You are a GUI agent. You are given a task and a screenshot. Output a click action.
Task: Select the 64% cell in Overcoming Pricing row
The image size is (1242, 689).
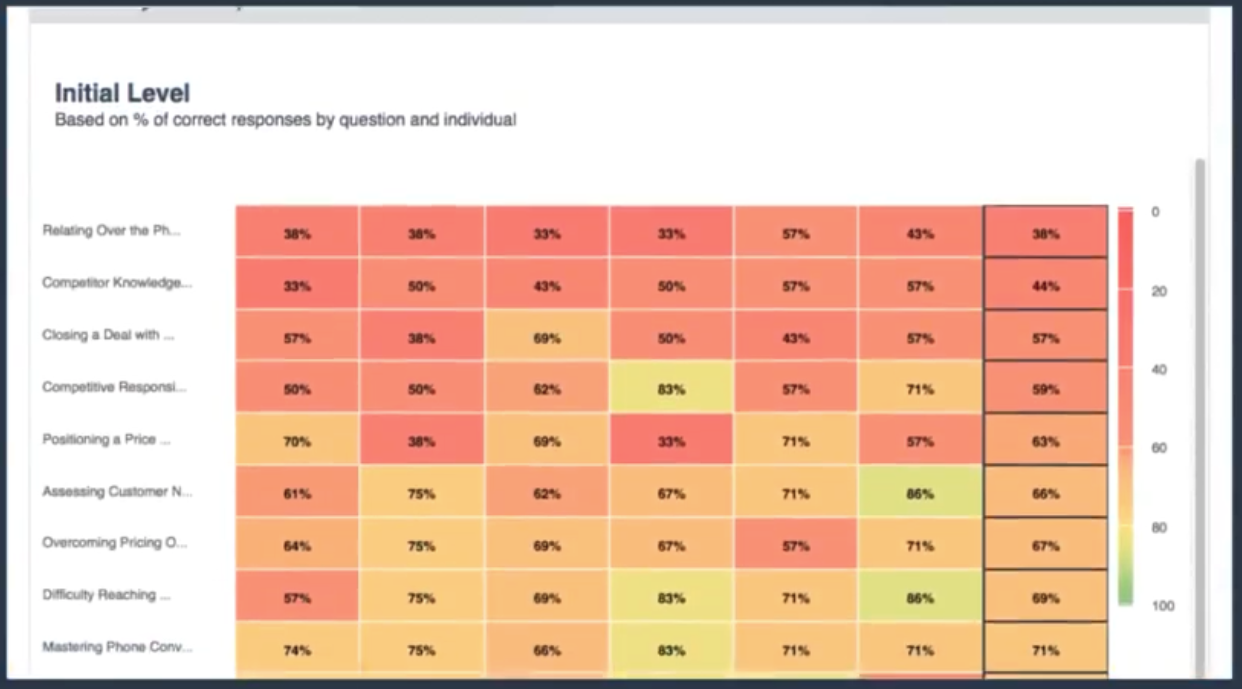(297, 546)
